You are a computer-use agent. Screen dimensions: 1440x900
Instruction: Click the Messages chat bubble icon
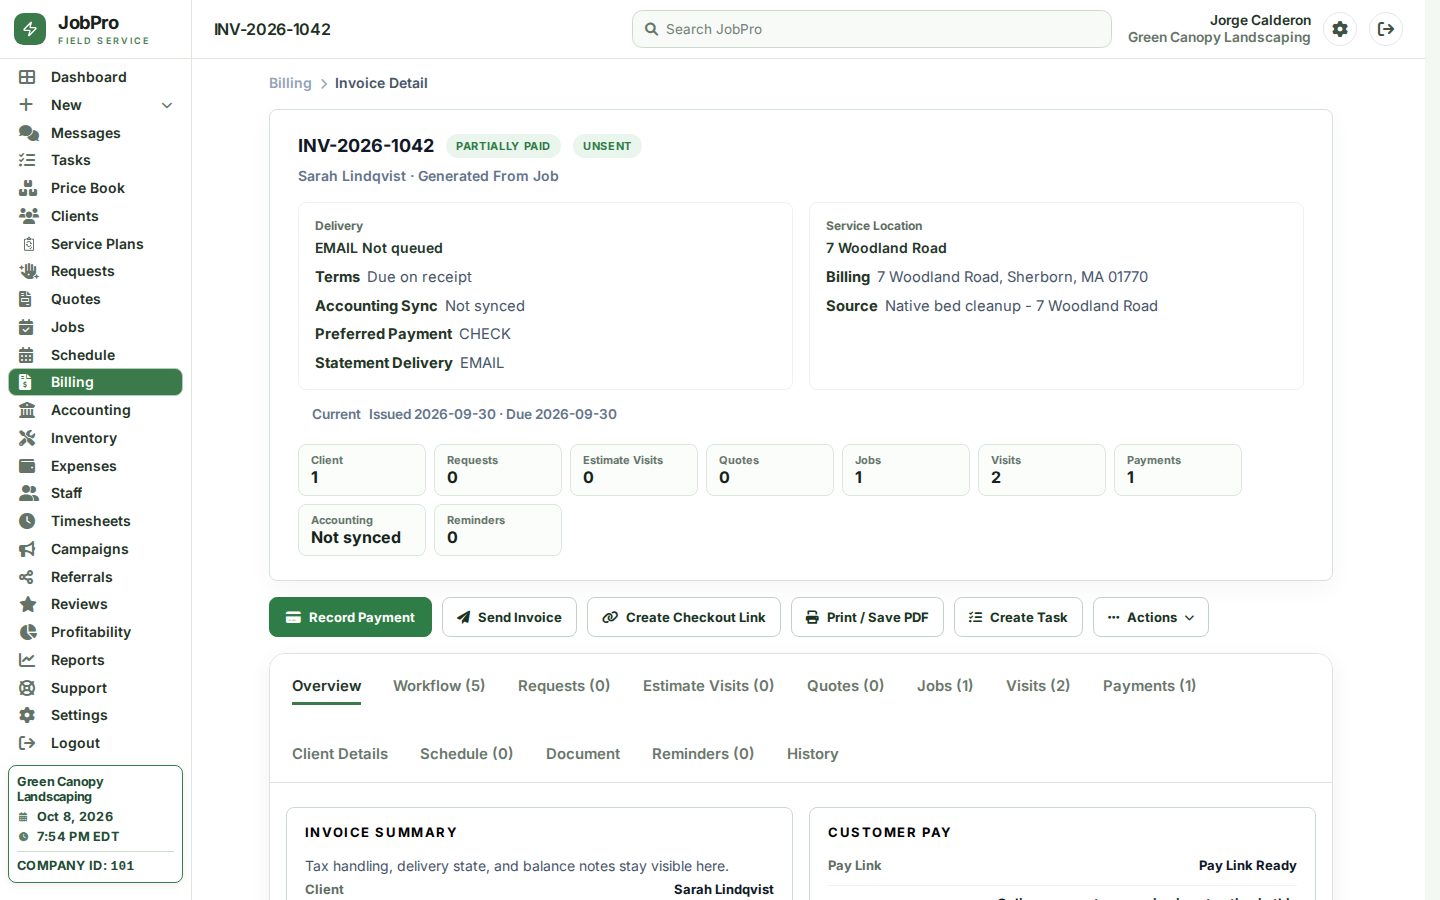(28, 133)
